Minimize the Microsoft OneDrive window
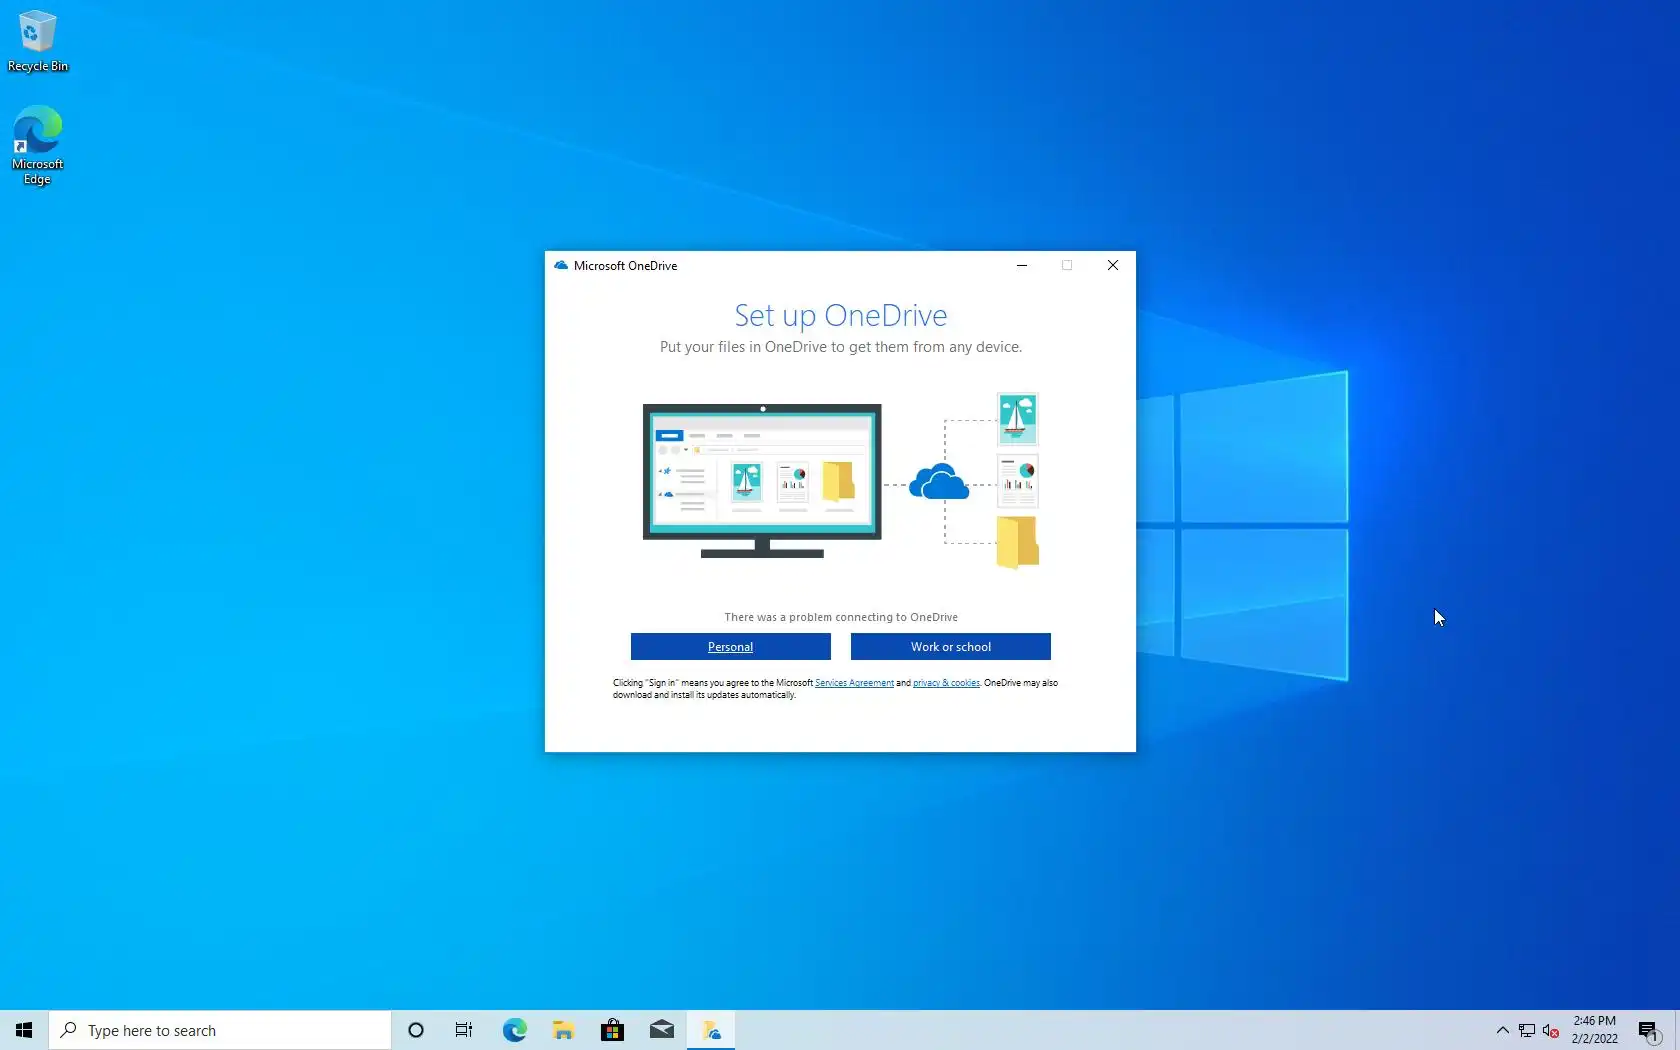This screenshot has width=1680, height=1050. click(1022, 265)
